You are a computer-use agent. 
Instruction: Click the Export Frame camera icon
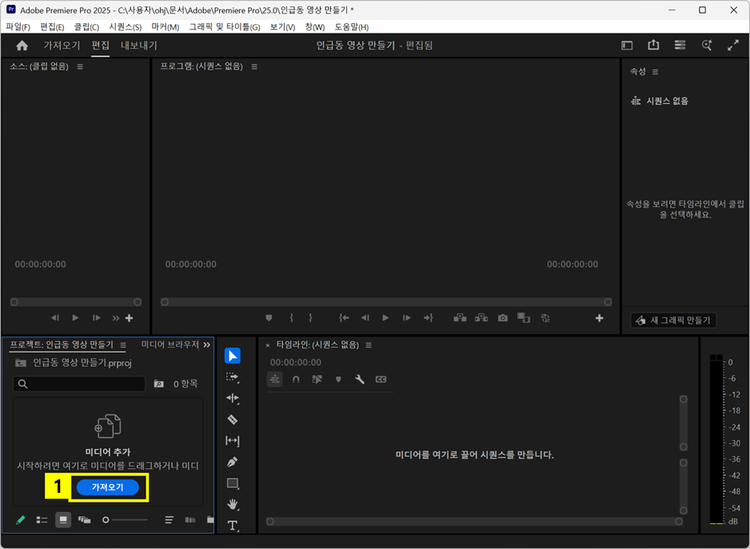tap(503, 318)
